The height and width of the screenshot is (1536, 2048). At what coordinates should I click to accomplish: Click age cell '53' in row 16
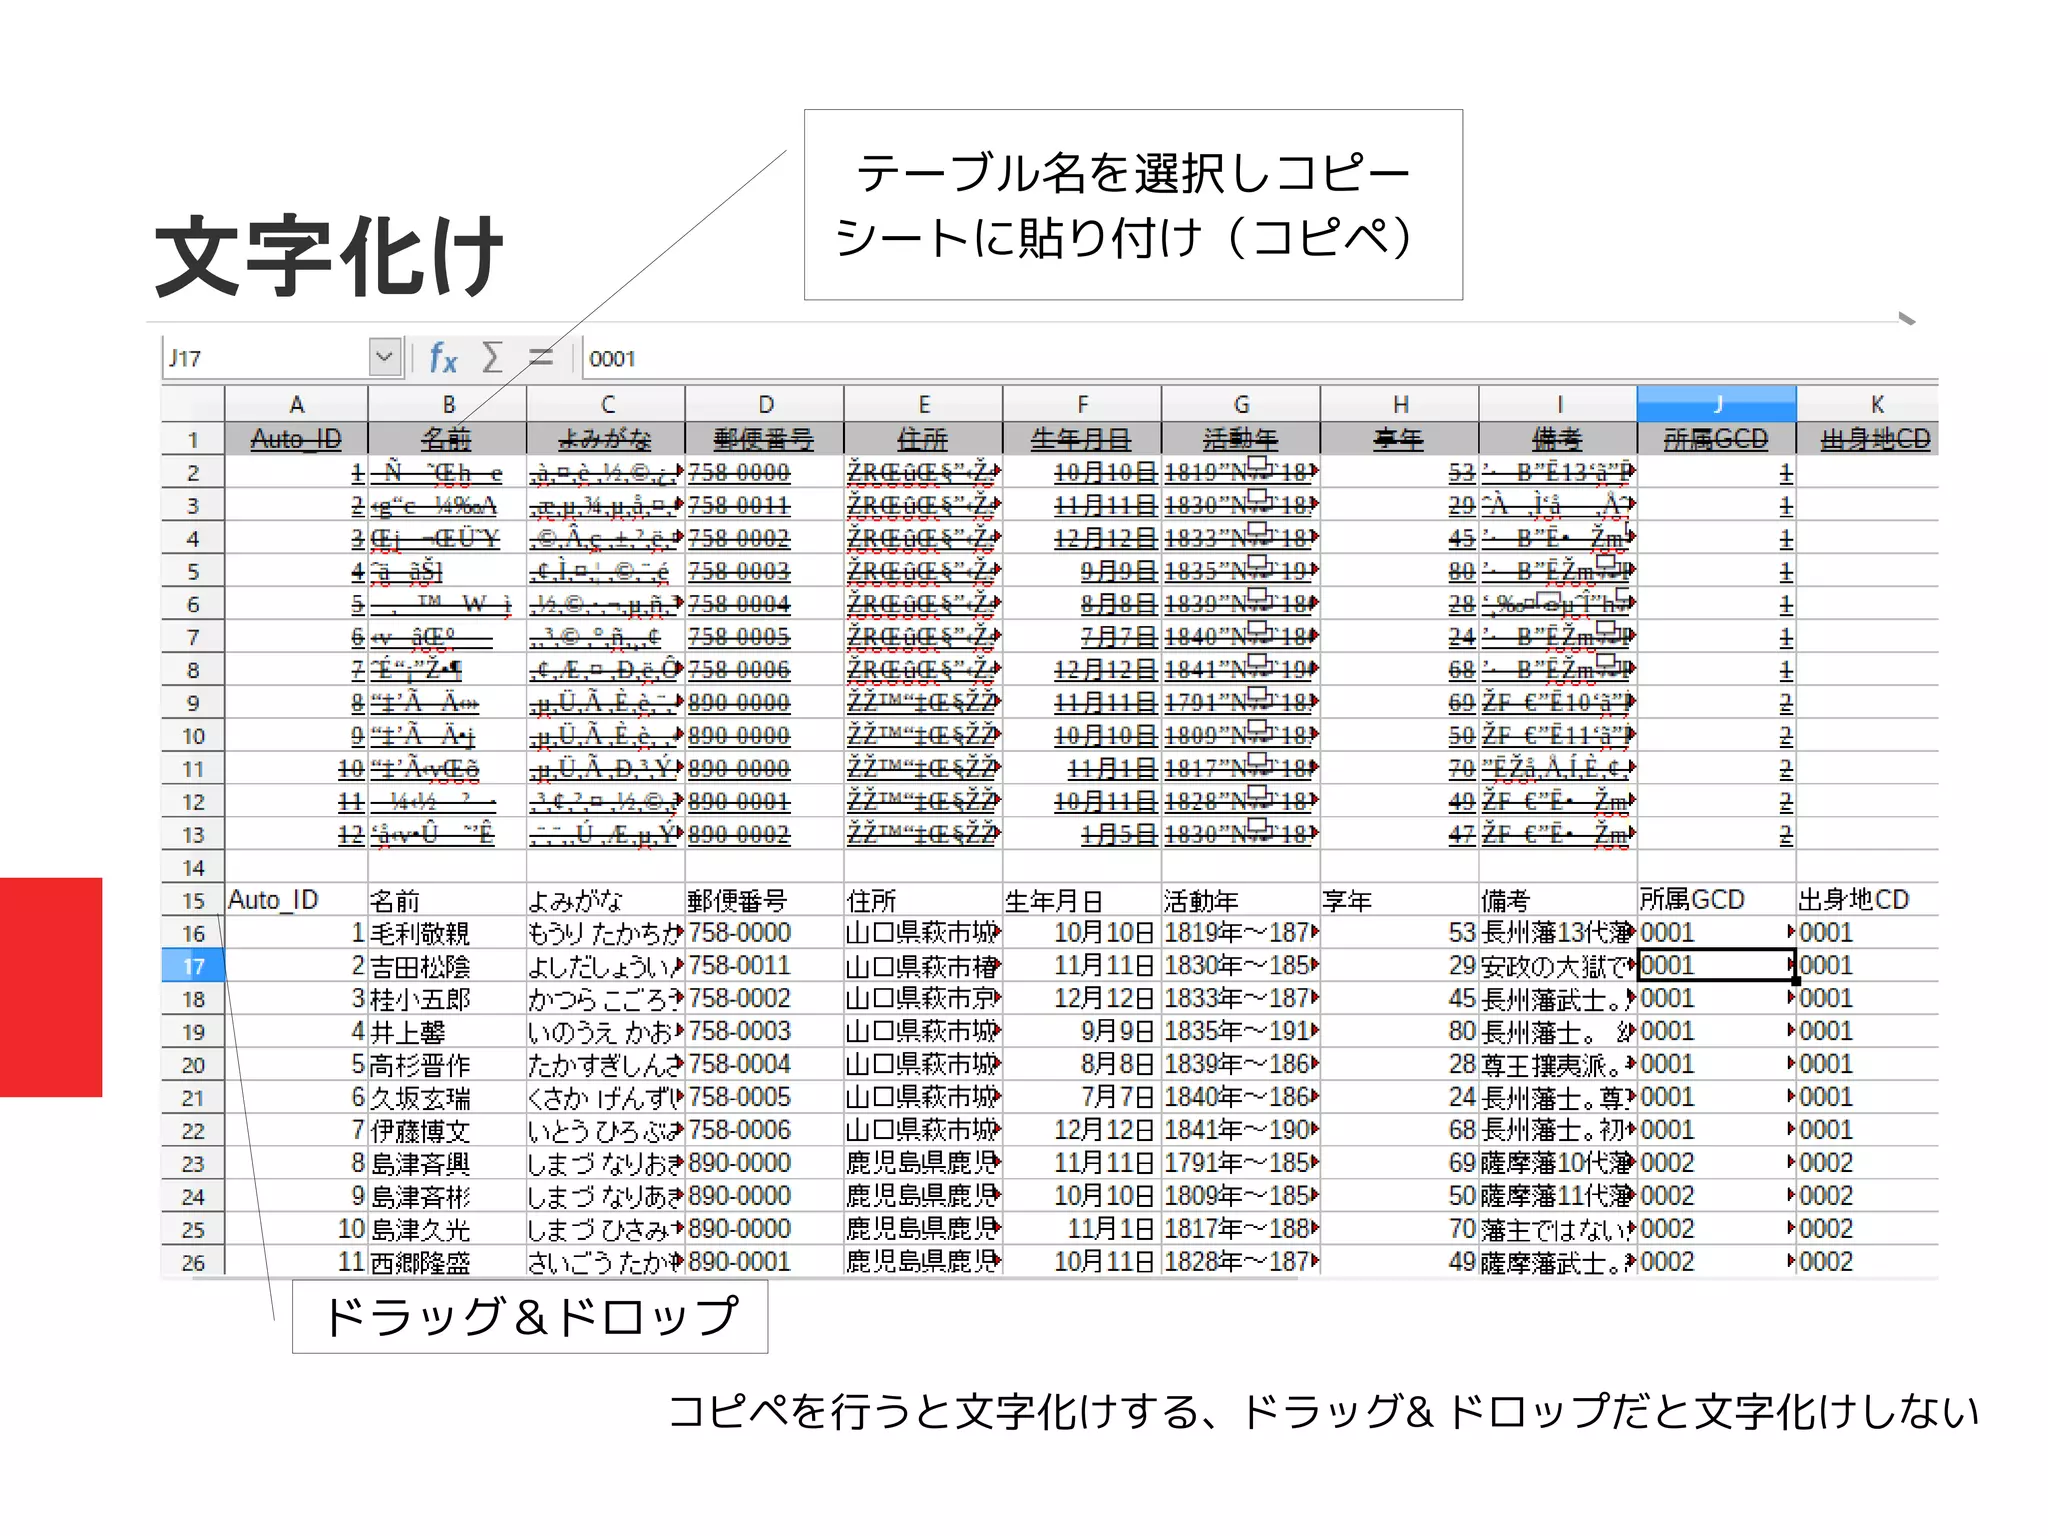click(1400, 933)
